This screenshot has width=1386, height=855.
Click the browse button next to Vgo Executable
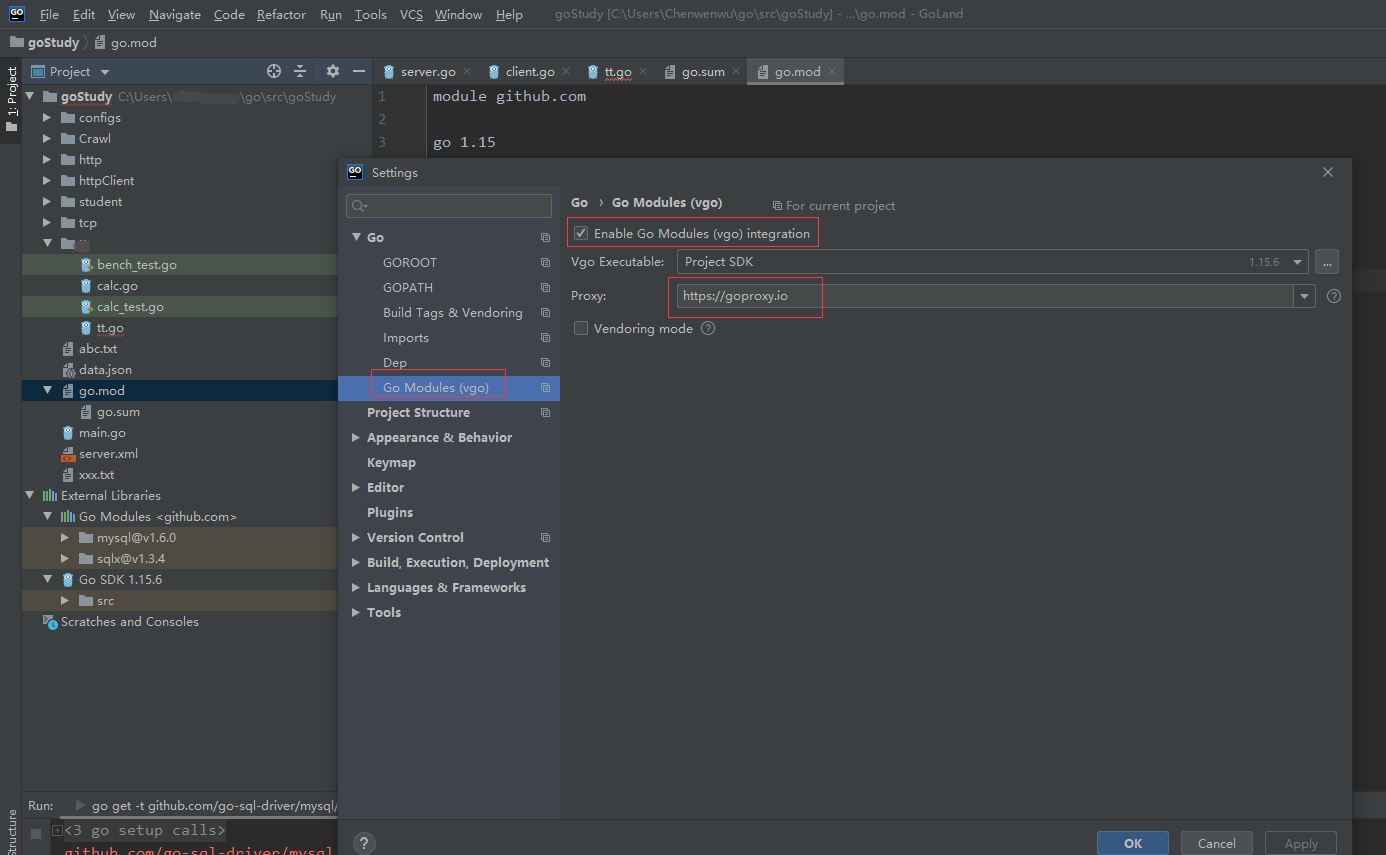(1327, 262)
